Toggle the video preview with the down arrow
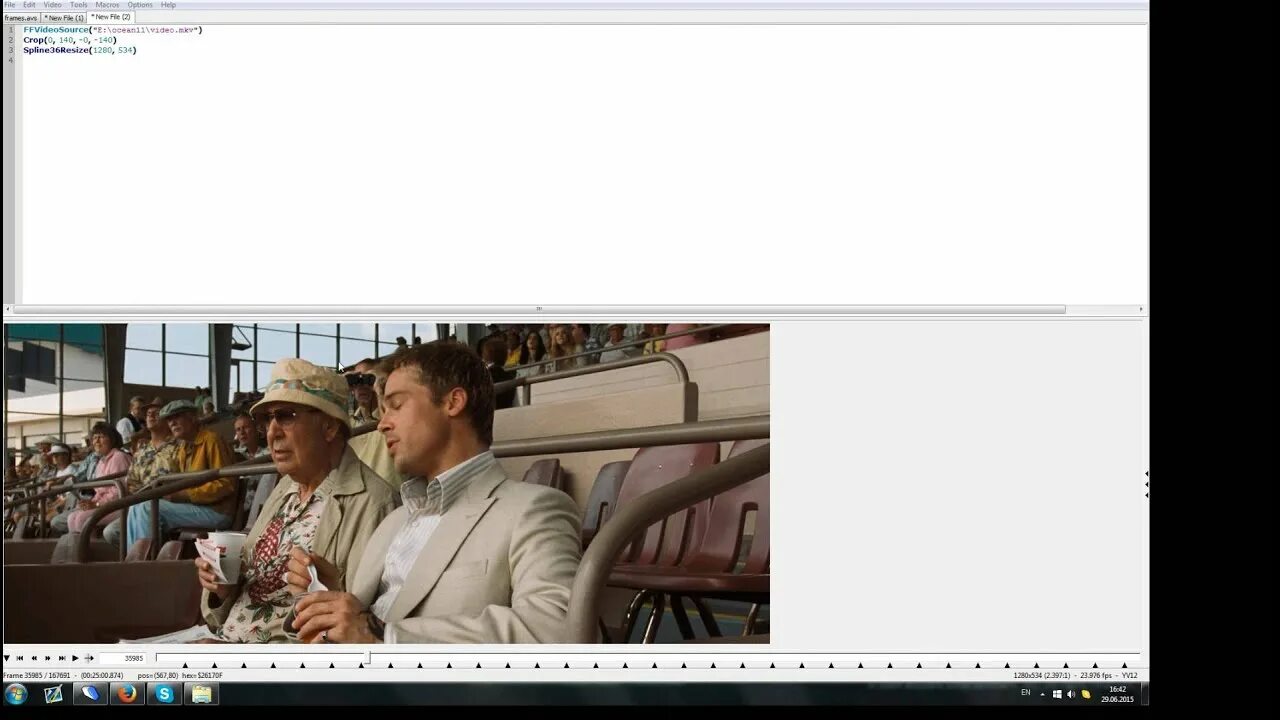Viewport: 1280px width, 720px height. 7,658
